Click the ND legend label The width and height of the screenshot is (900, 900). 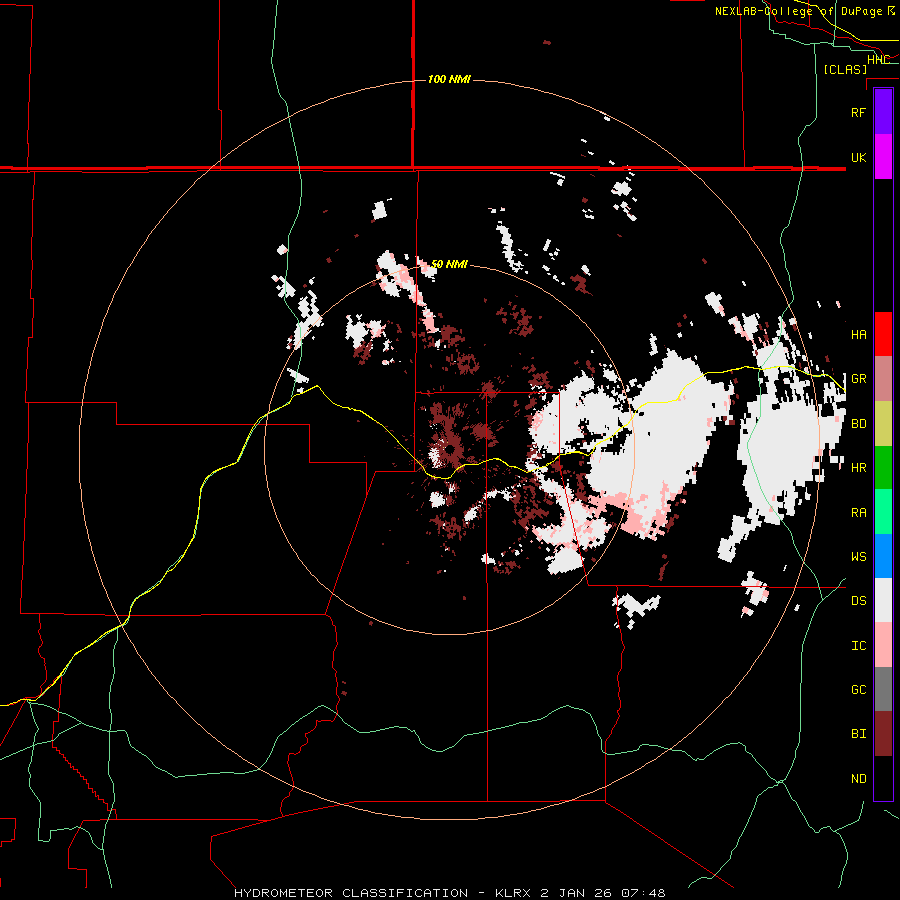tap(858, 779)
